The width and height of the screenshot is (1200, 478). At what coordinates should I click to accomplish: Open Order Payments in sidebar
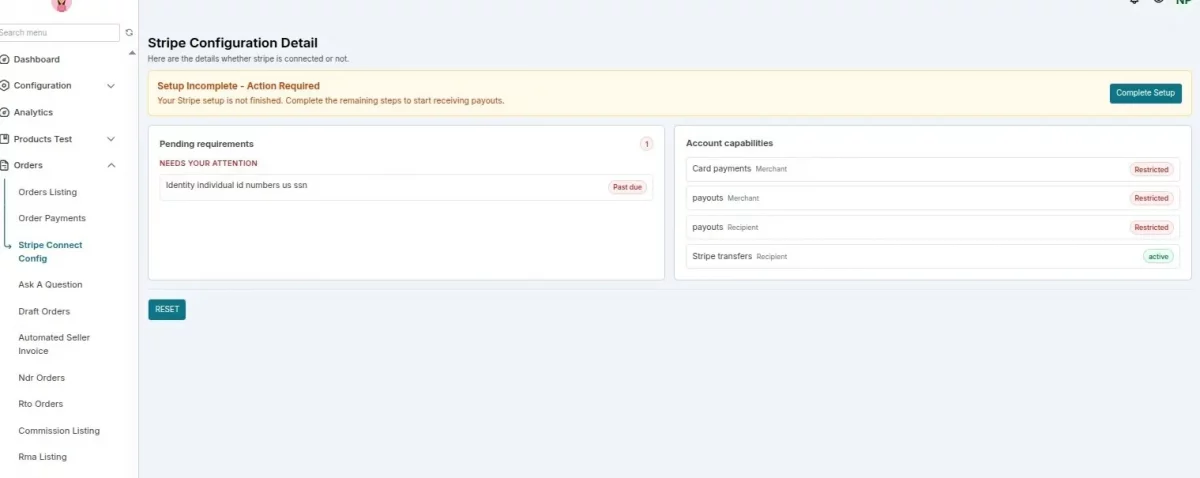click(52, 218)
